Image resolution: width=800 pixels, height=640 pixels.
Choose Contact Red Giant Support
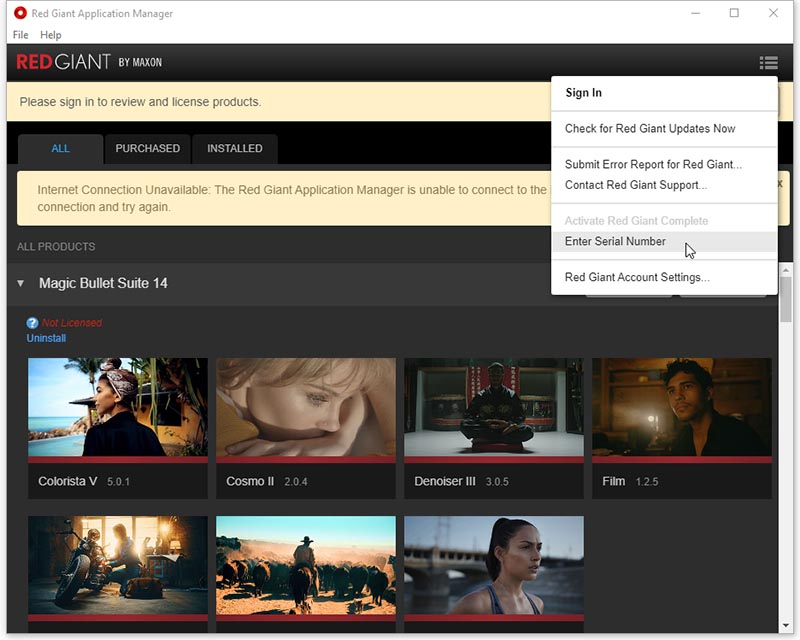664,185
